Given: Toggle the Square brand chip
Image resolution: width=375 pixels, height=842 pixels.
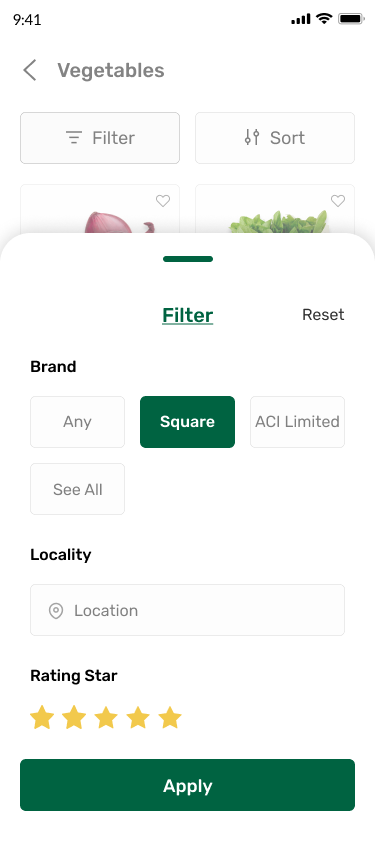Looking at the screenshot, I should click(188, 422).
